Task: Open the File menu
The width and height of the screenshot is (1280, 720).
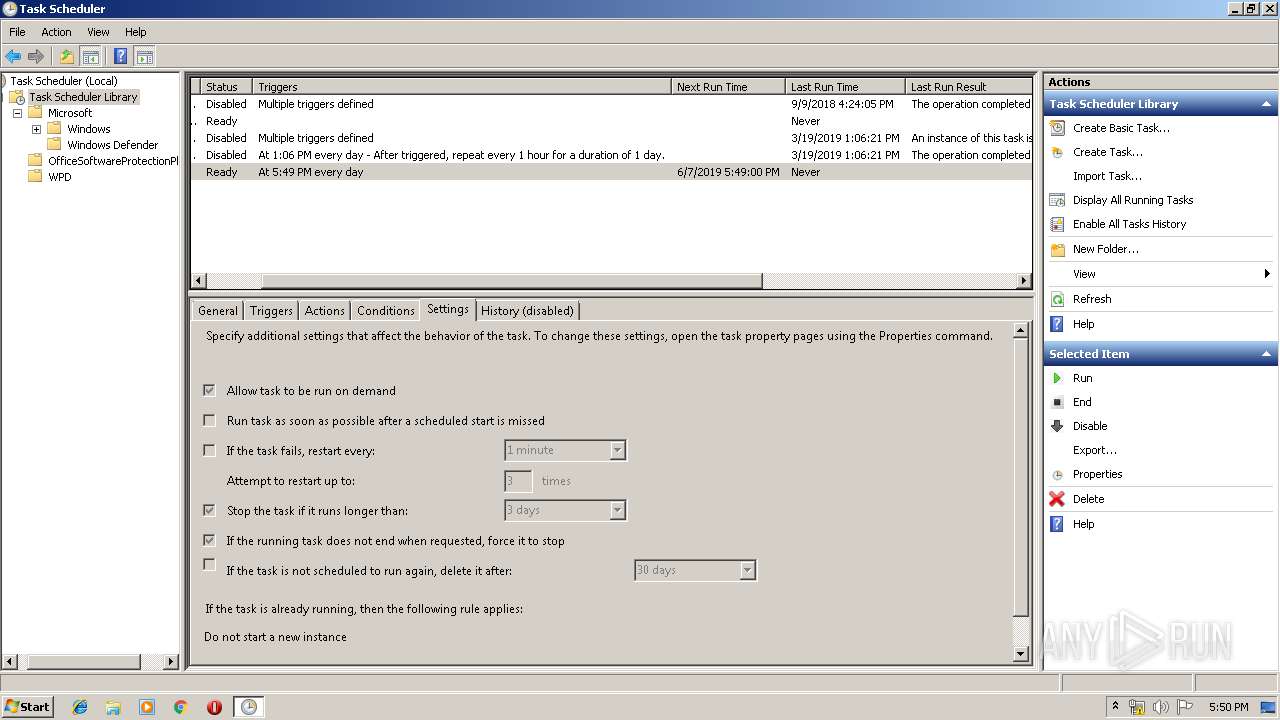Action: (17, 32)
